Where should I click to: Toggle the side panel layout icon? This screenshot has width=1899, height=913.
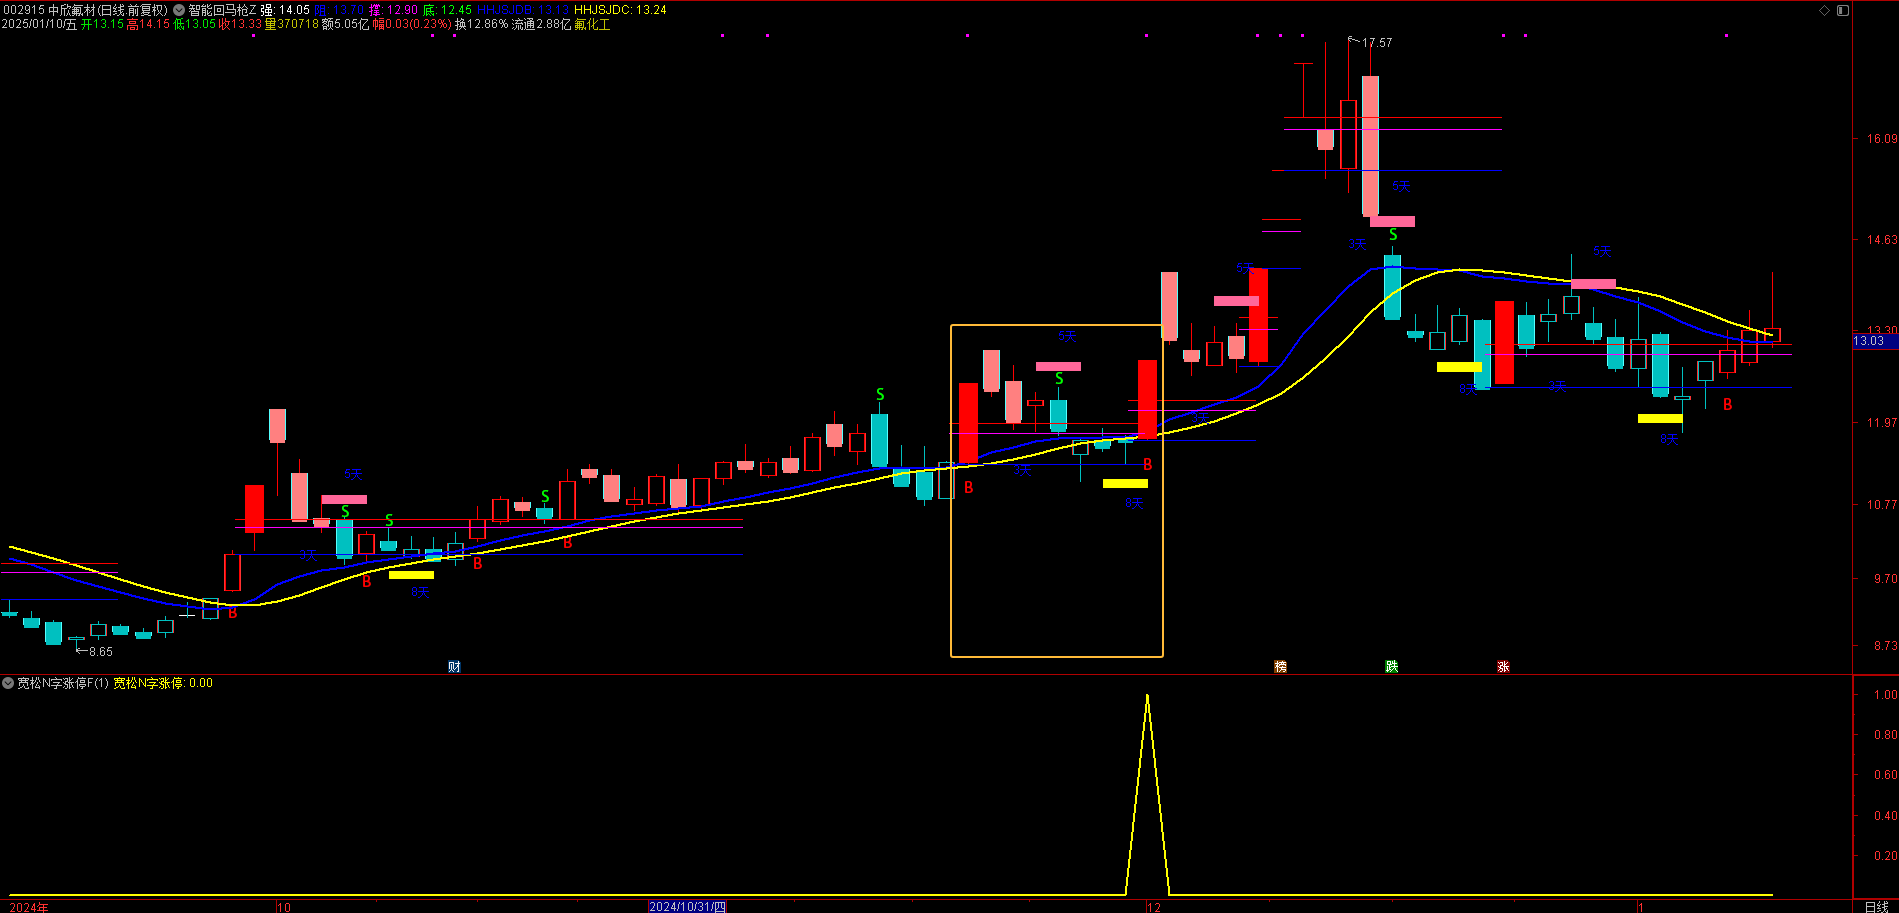tap(1843, 10)
